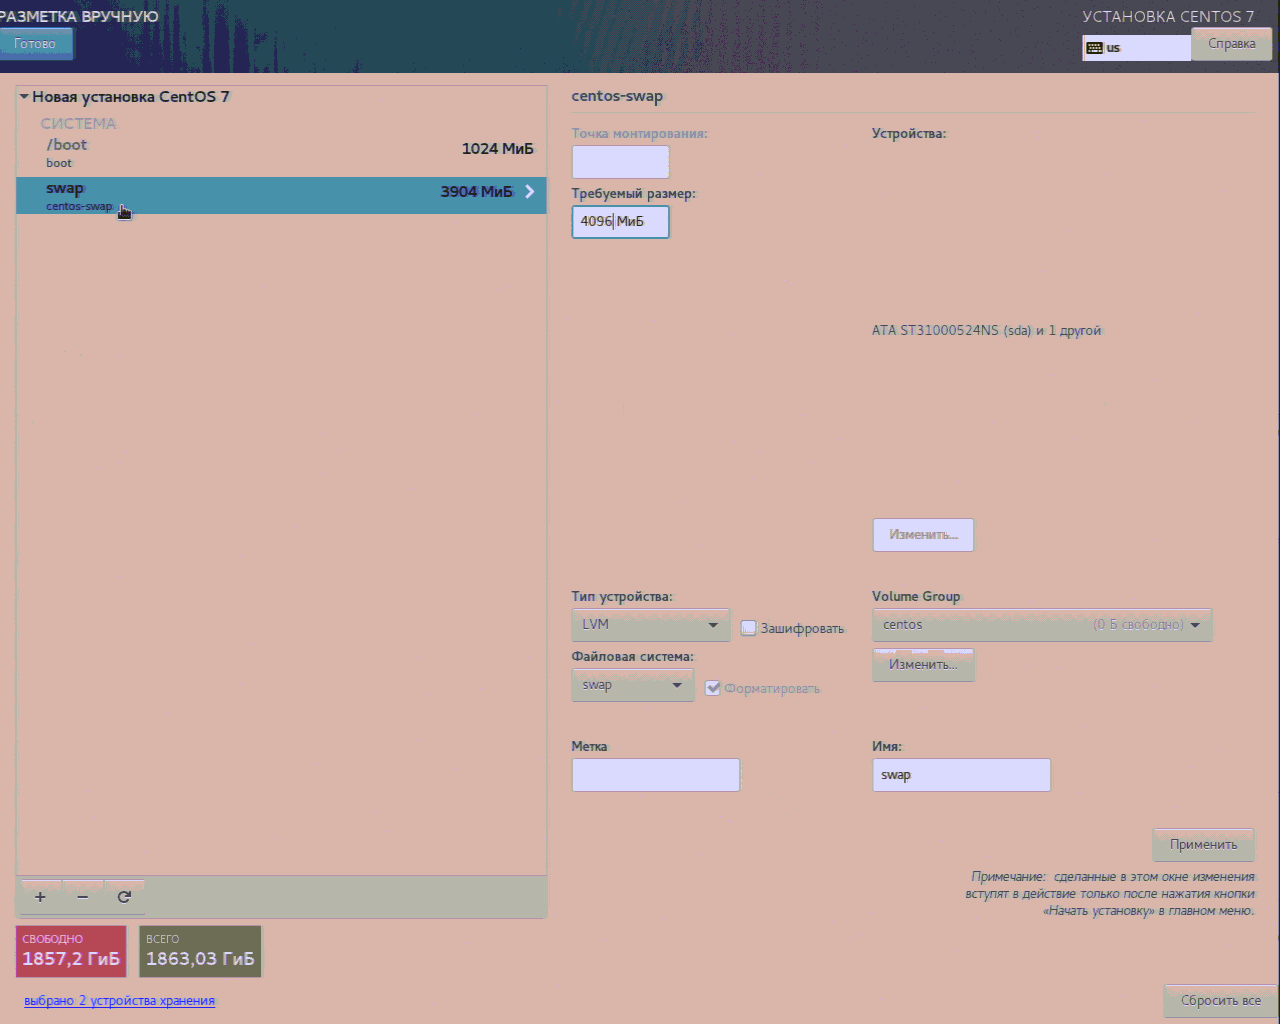Click the Сбросить все (Reset all) button
The width and height of the screenshot is (1280, 1024).
[x=1220, y=1001]
